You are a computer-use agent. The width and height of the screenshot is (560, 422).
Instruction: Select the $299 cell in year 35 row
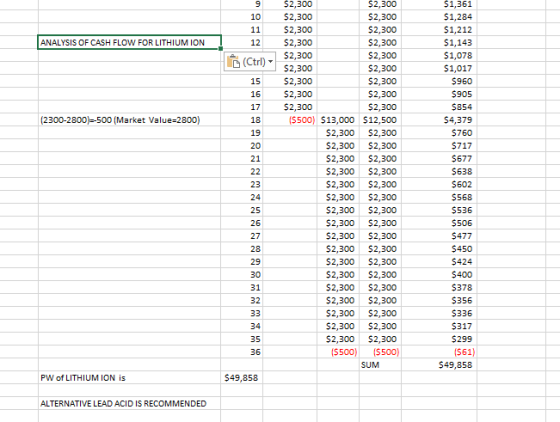(439, 339)
